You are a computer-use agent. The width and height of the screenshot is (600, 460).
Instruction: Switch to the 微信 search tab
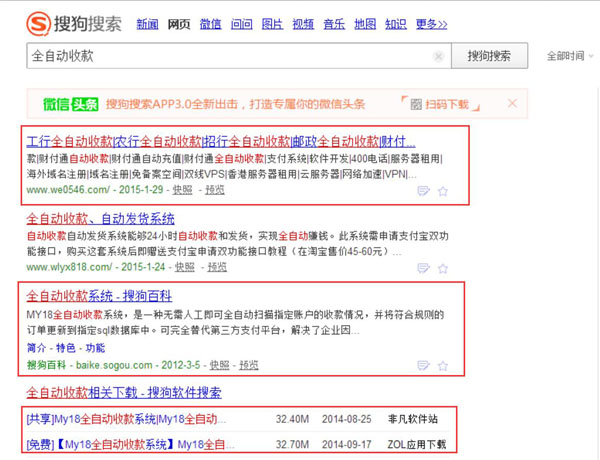210,24
